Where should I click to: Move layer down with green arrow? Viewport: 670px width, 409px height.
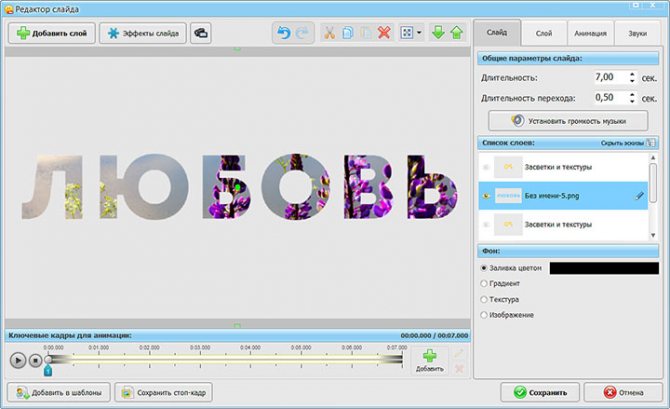click(x=438, y=33)
